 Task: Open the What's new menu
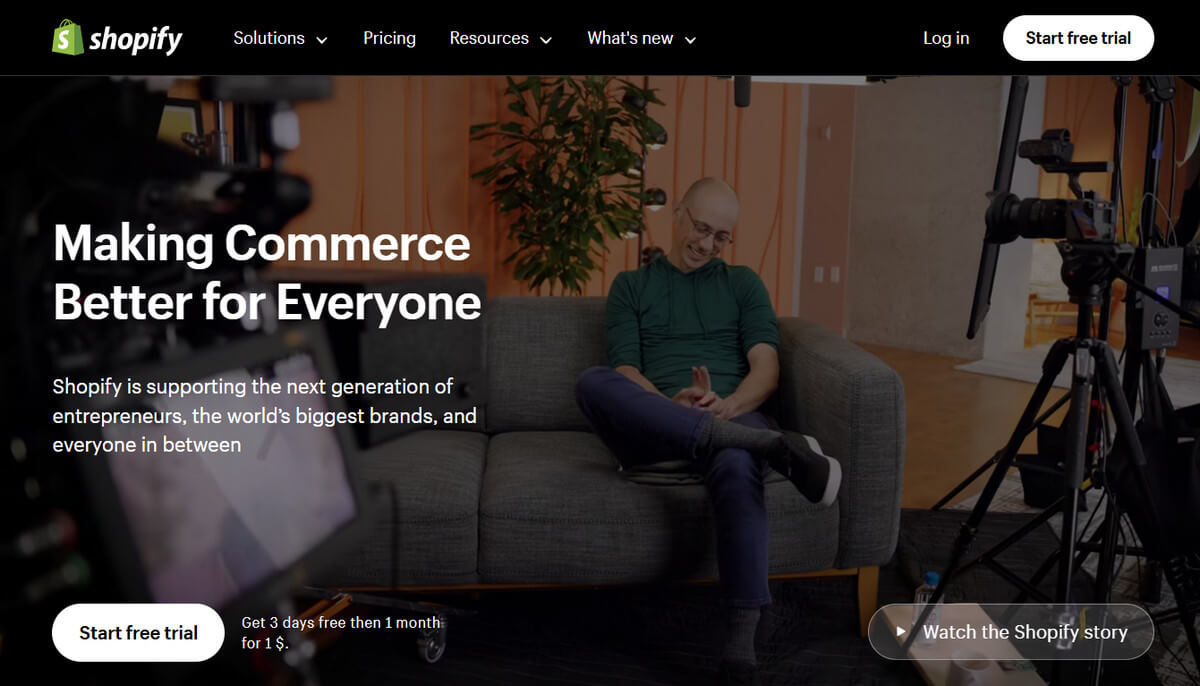pyautogui.click(x=641, y=38)
